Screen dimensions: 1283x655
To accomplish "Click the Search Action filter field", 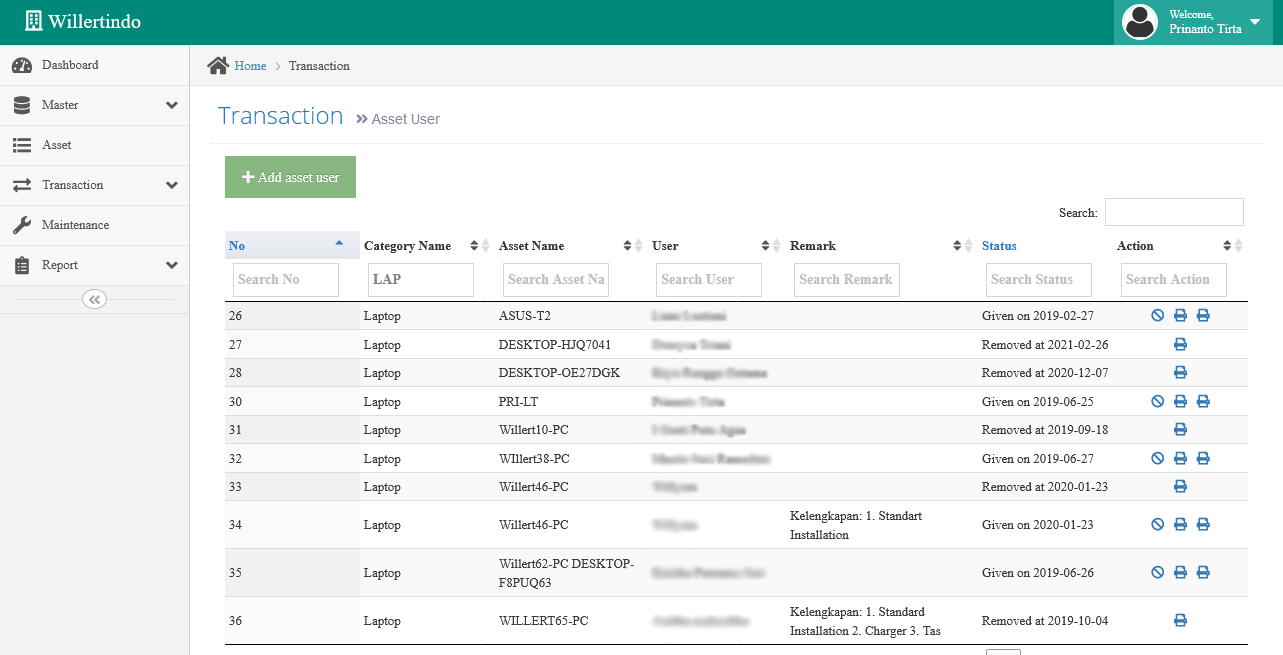I will 1174,280.
